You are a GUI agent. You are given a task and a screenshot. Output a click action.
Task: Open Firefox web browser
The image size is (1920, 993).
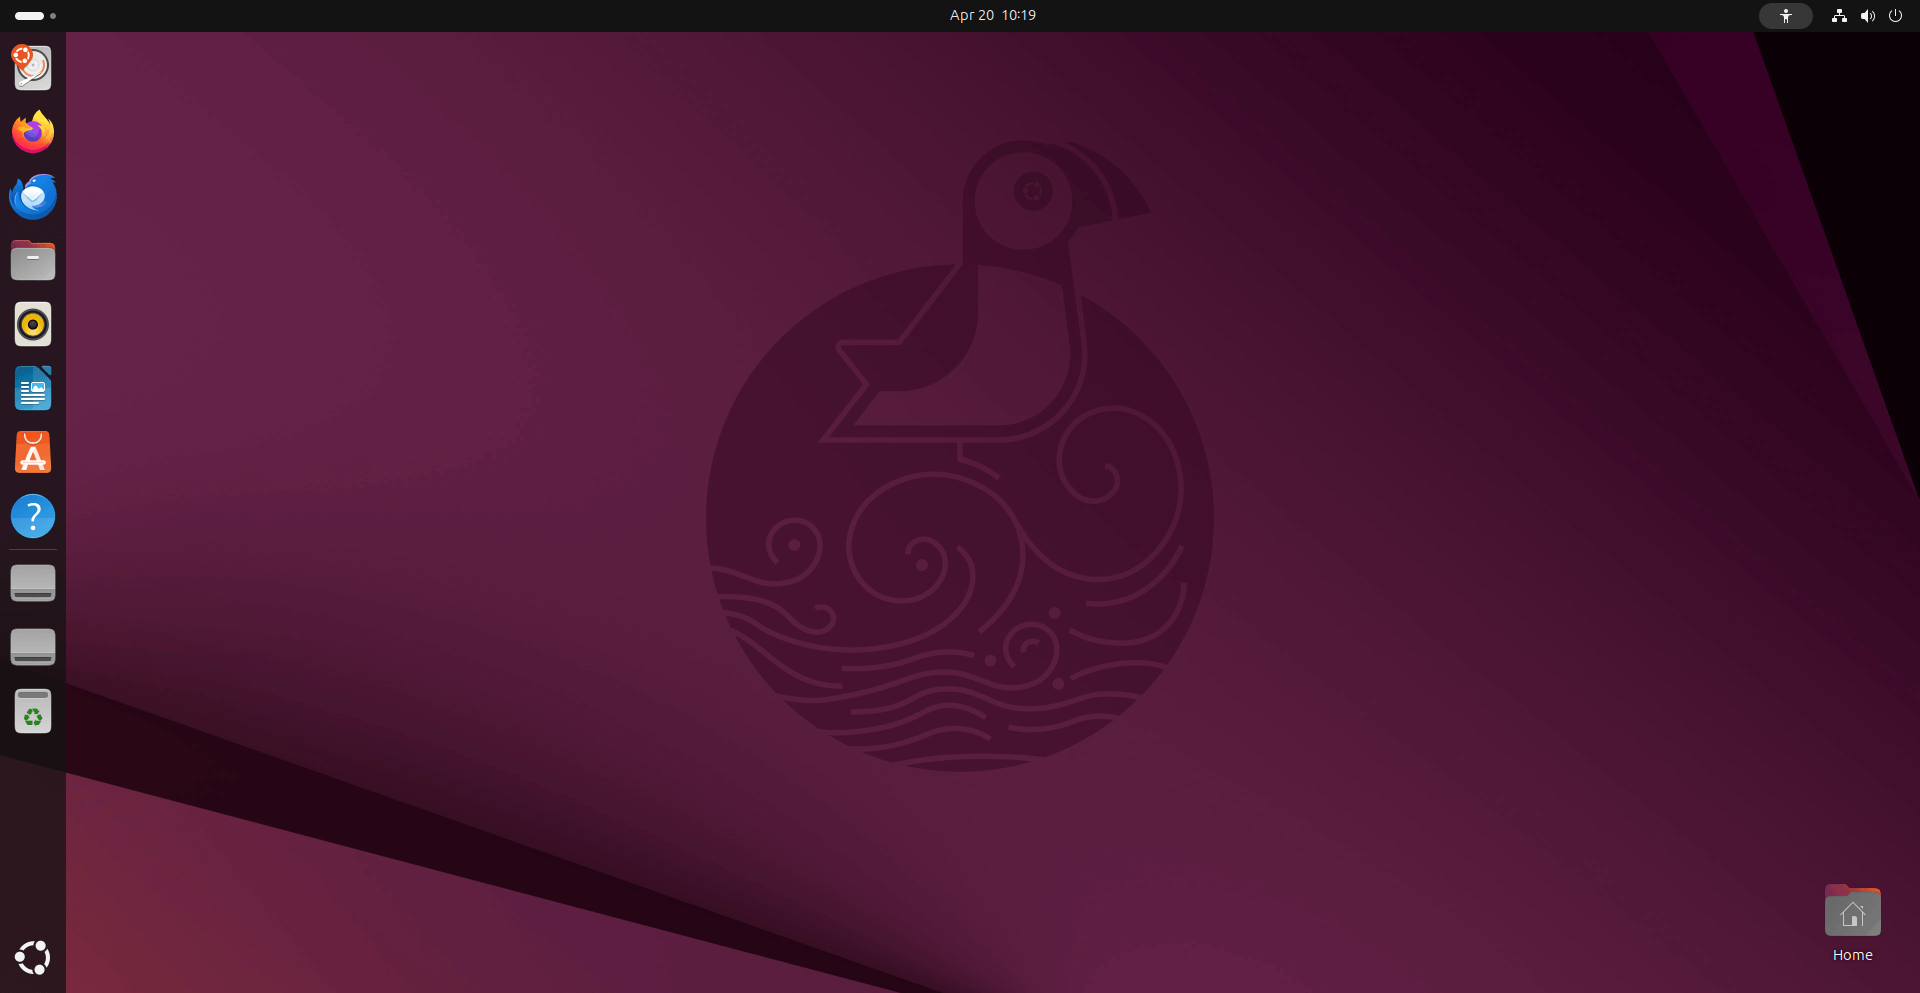click(33, 132)
